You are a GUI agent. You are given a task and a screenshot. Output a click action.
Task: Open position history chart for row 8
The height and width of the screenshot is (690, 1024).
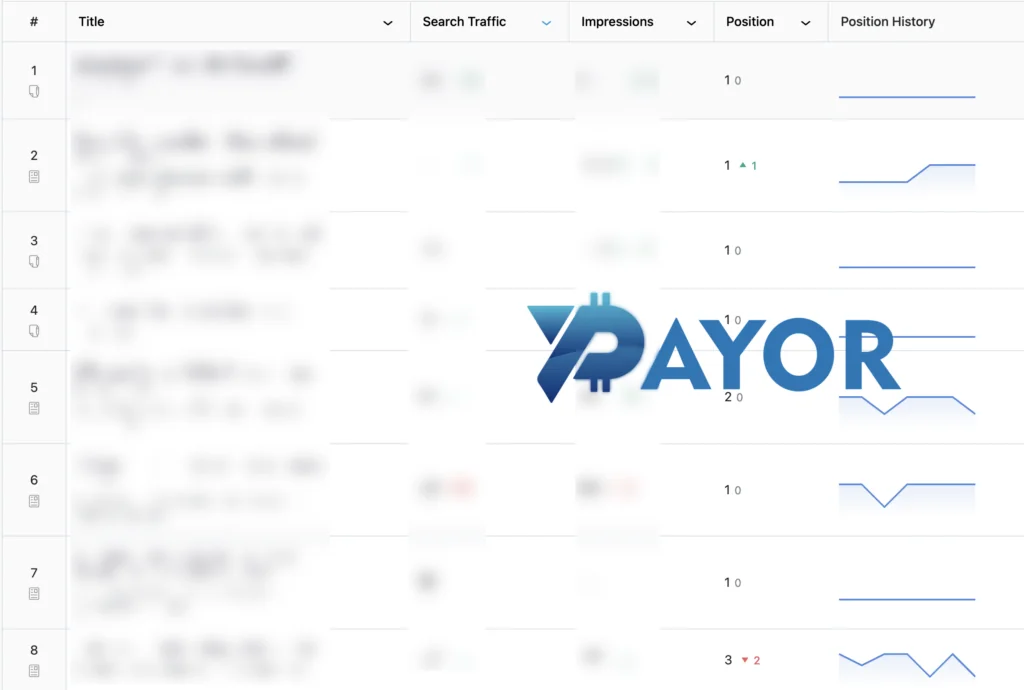pos(907,665)
